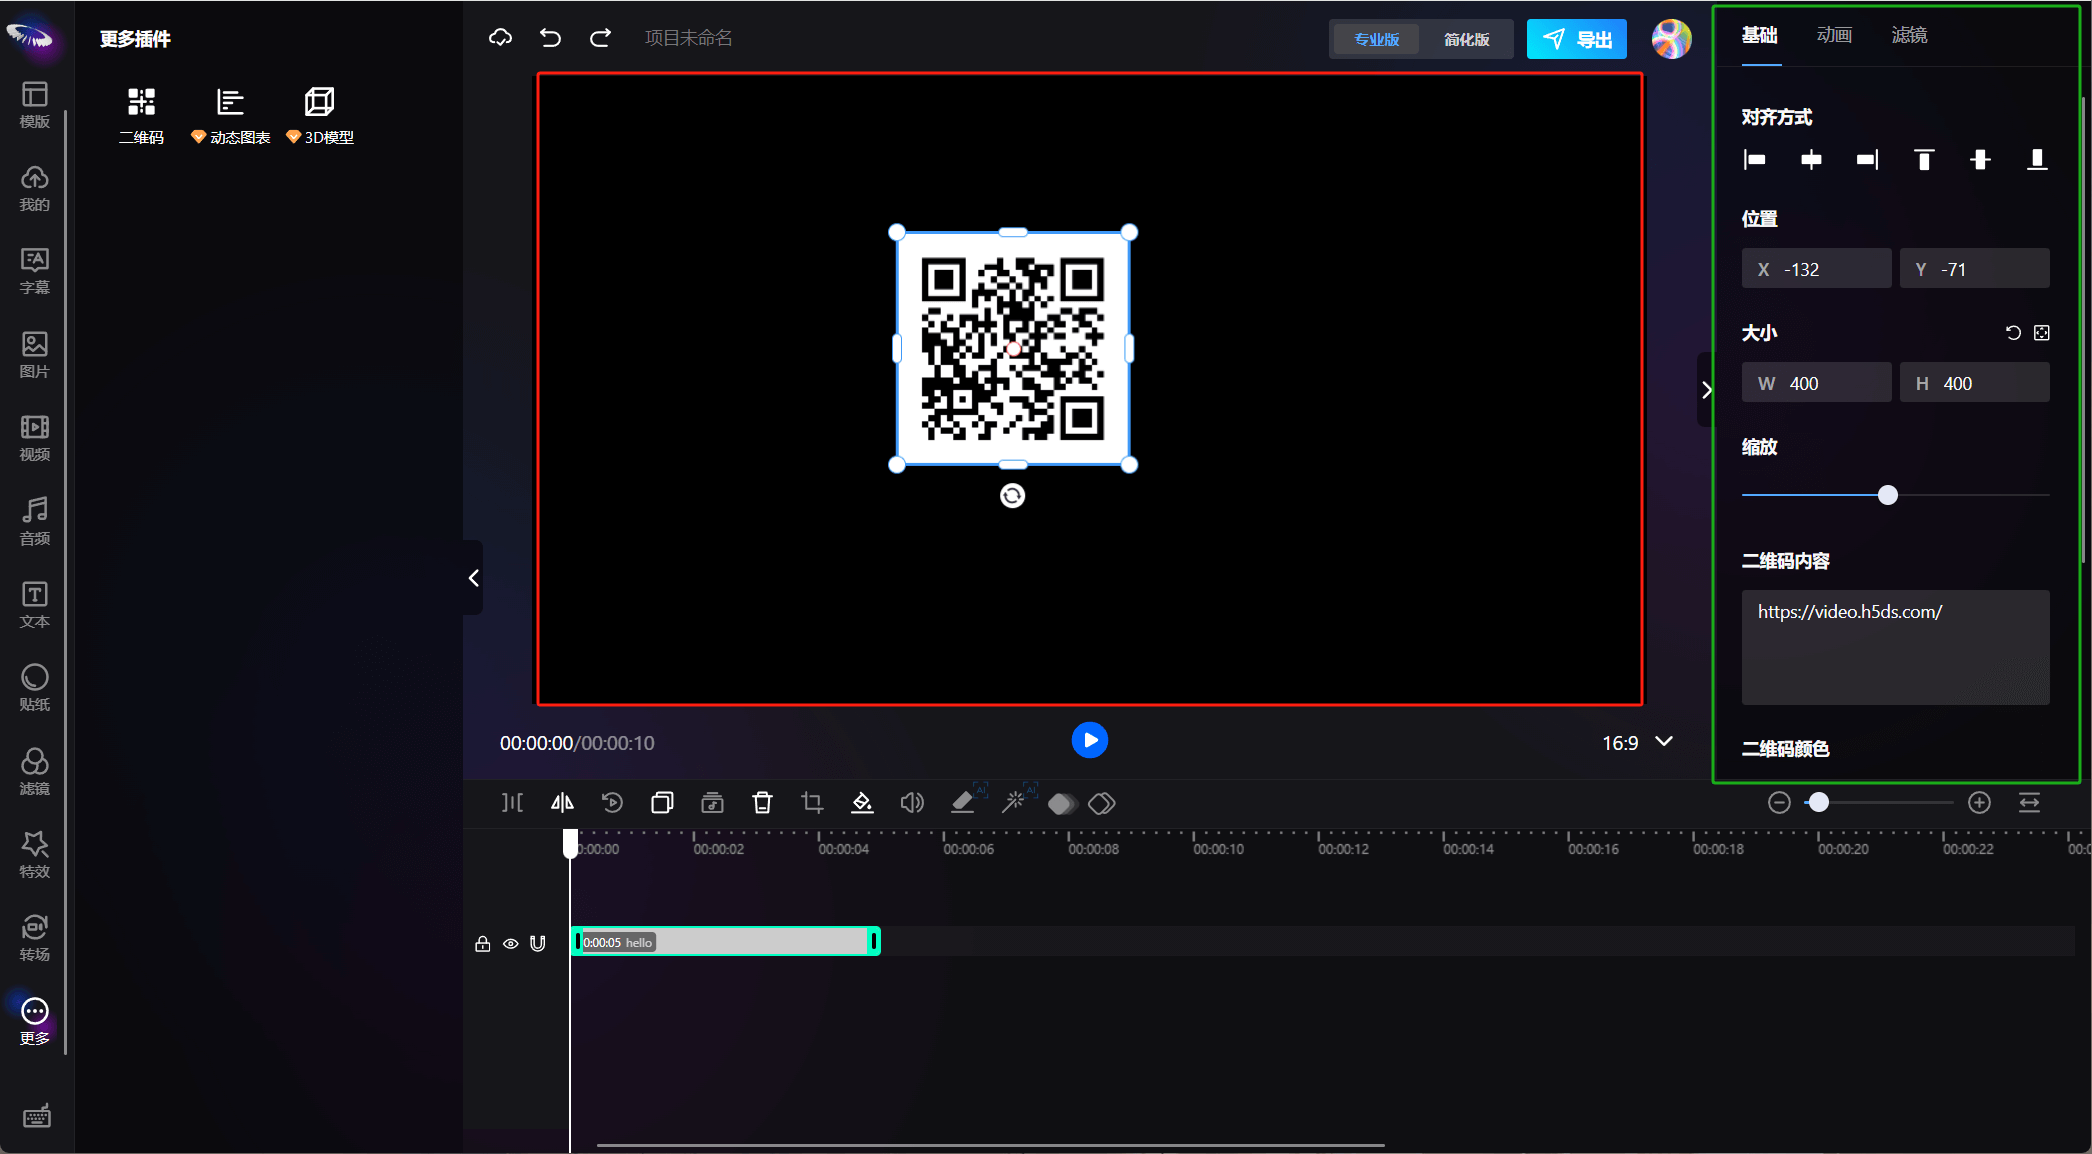Click the QR code (二维码) plugin icon
This screenshot has width=2092, height=1154.
pos(141,102)
